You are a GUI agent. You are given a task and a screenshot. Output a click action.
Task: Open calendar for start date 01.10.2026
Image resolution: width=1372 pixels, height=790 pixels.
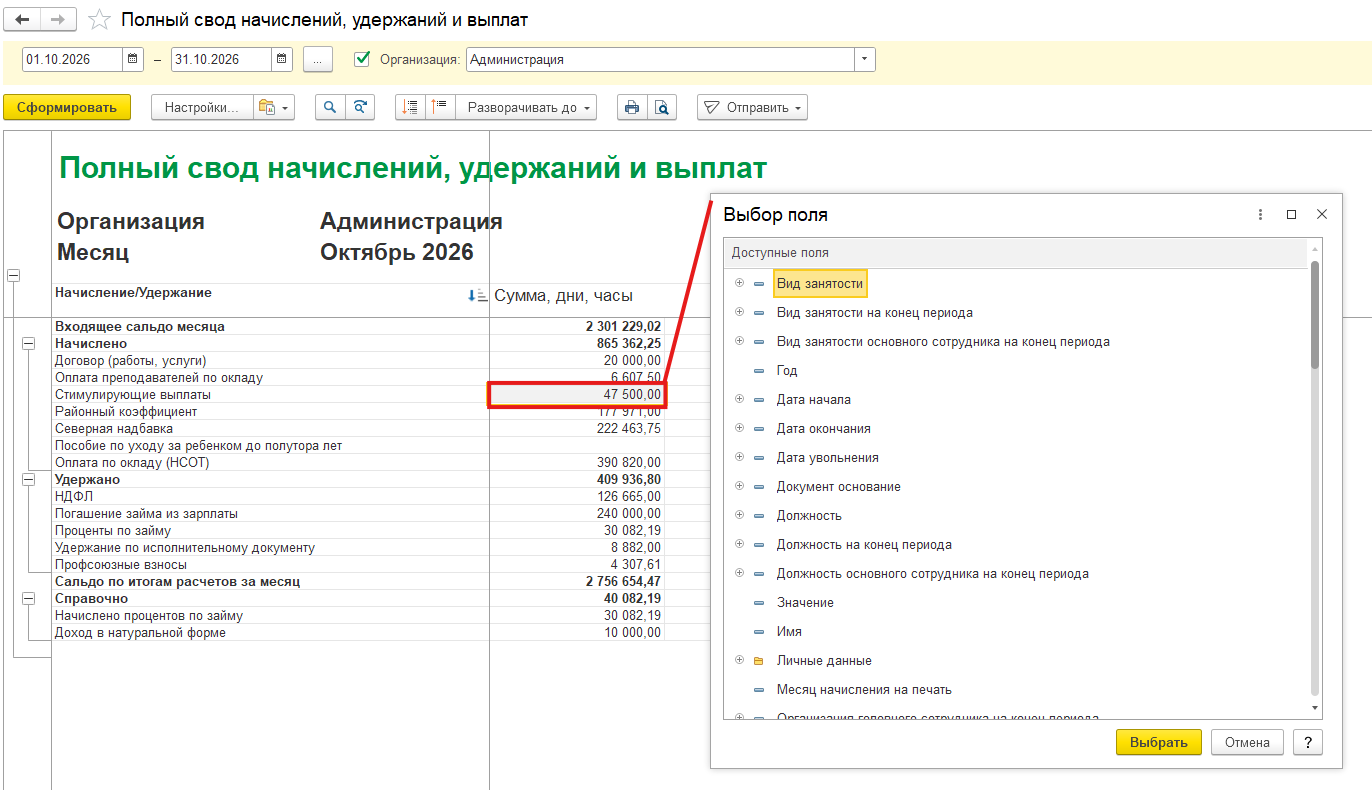134,59
